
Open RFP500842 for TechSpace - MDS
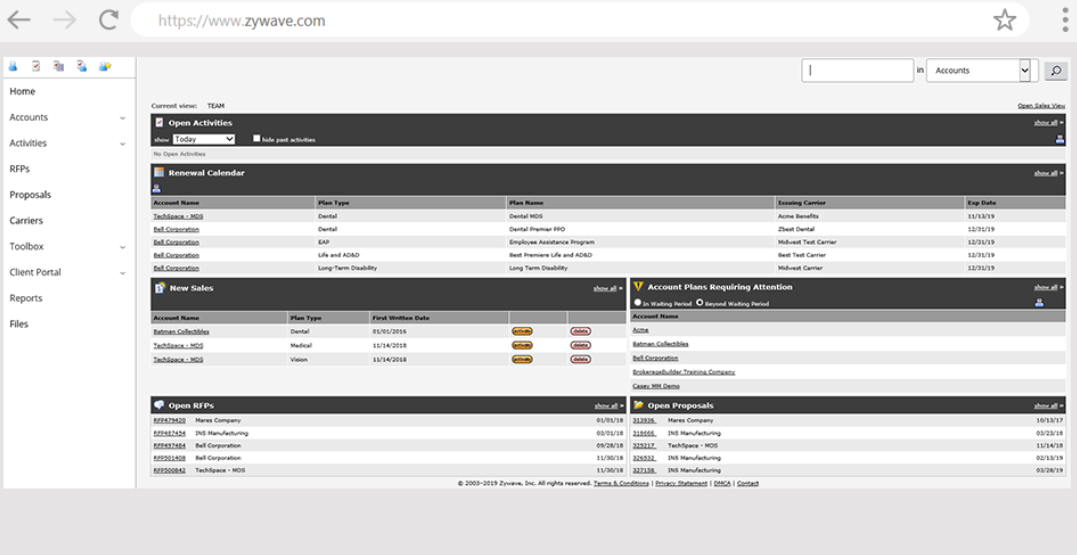coord(169,471)
